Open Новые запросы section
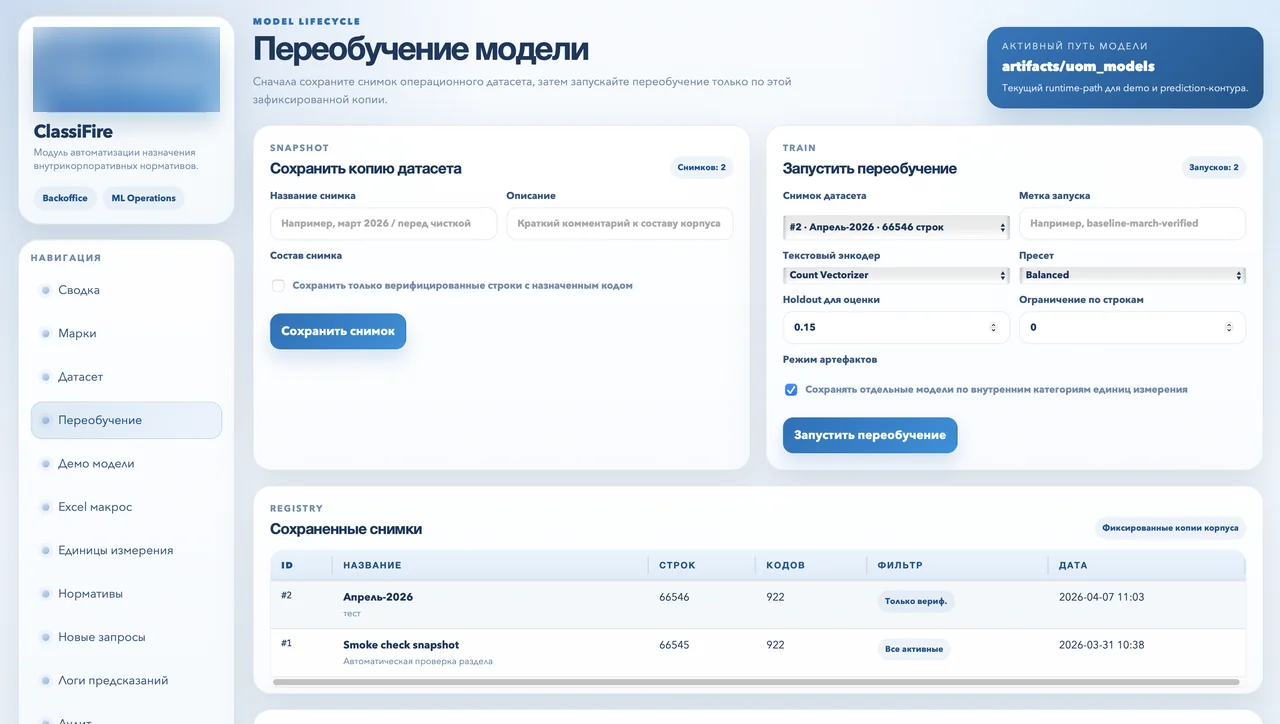 point(126,637)
